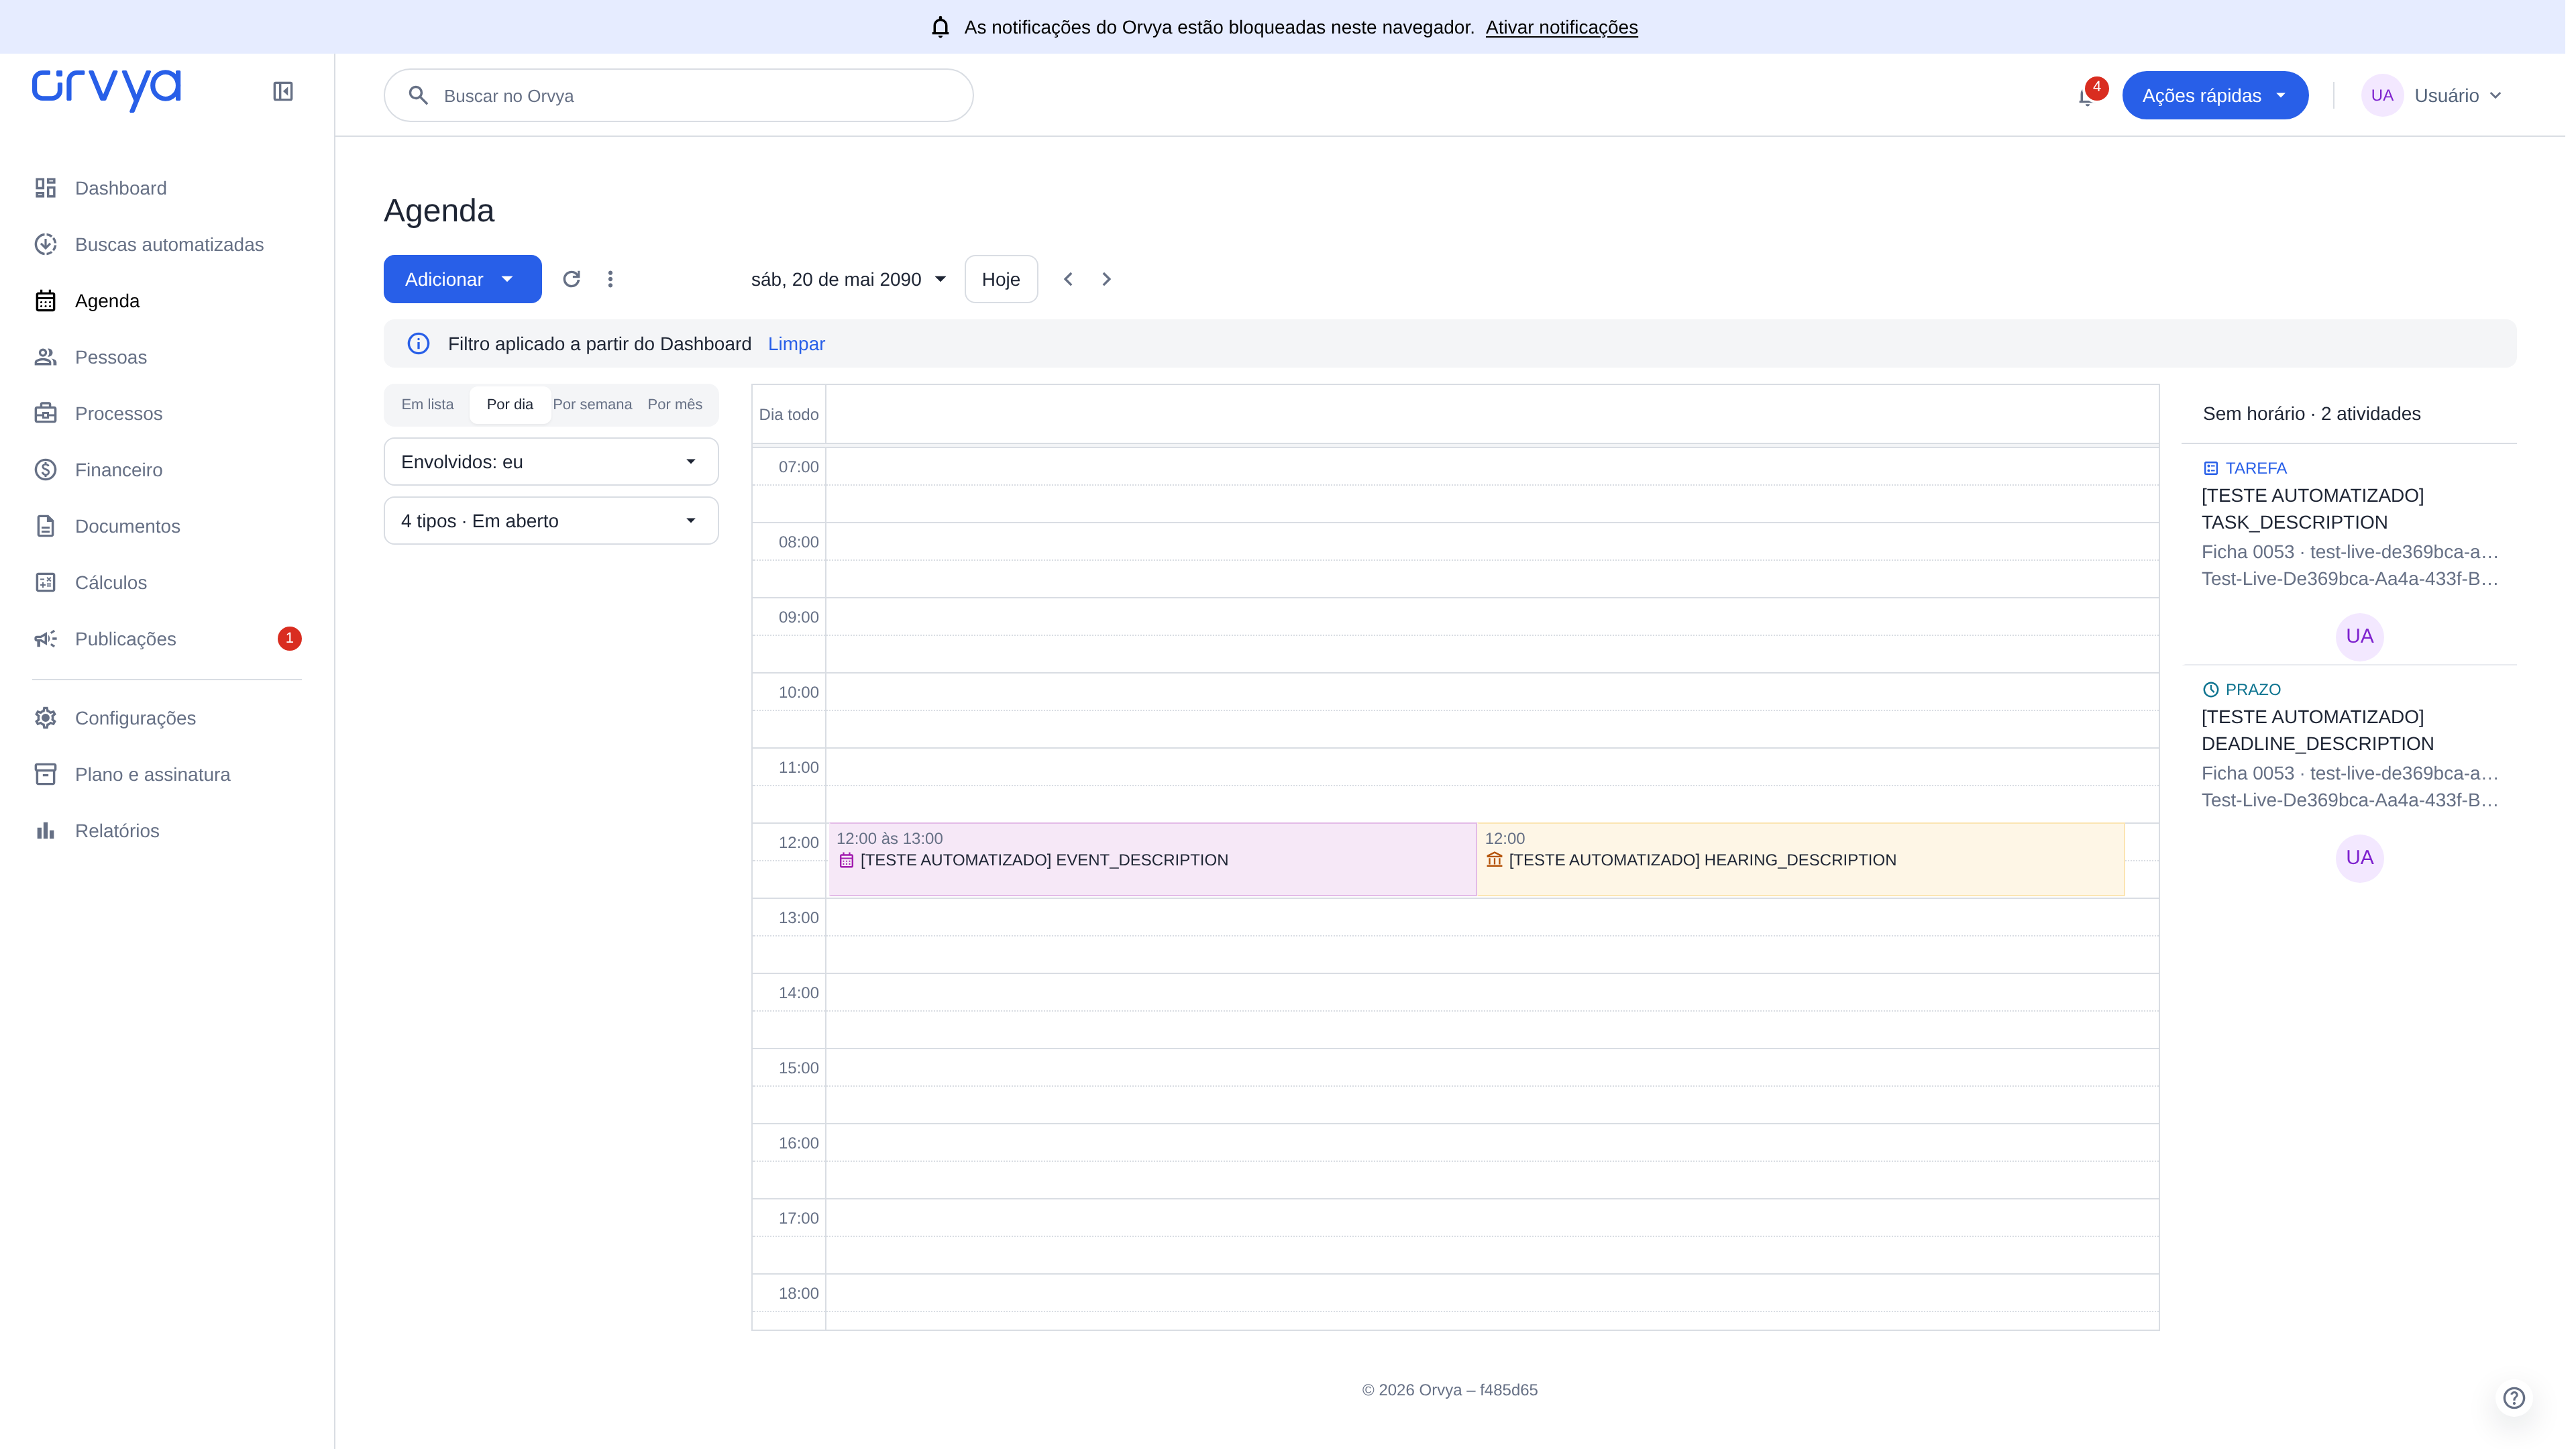The height and width of the screenshot is (1449, 2576).
Task: Select the Por dia view
Action: coord(510,405)
